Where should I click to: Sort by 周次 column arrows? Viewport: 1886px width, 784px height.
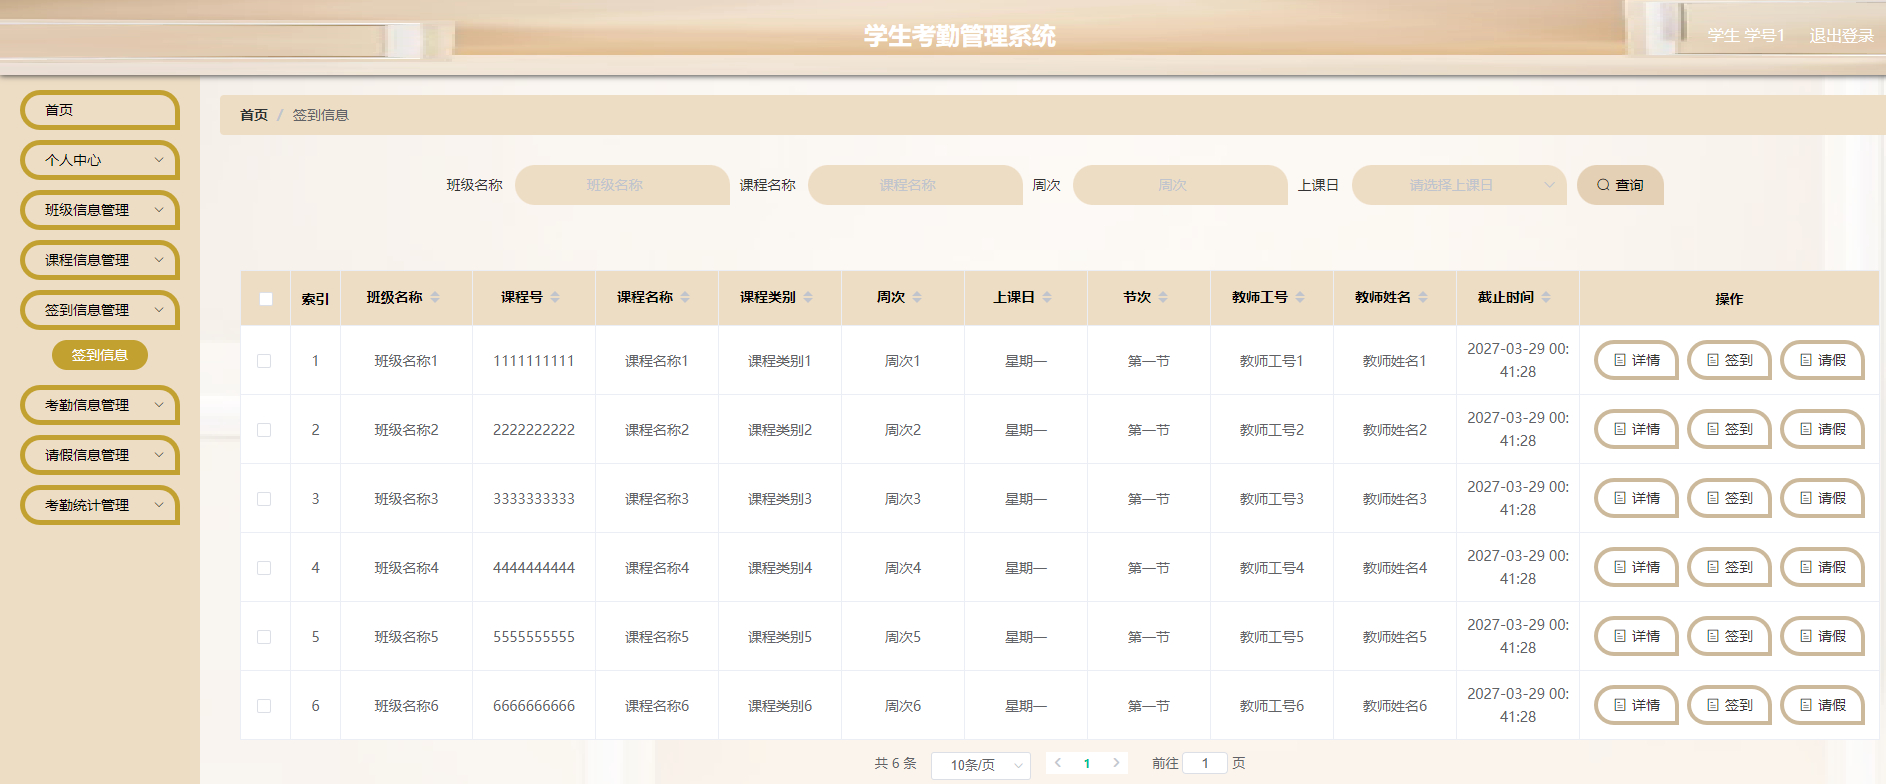tap(917, 297)
